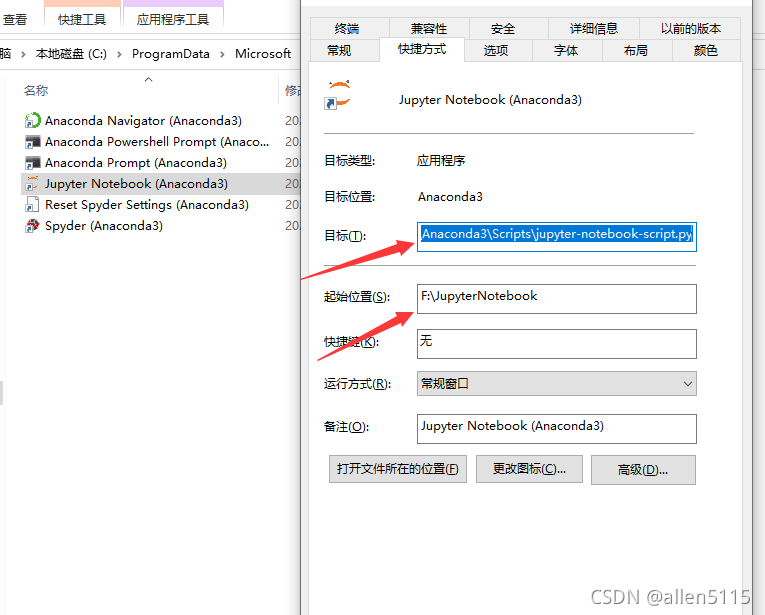Viewport: 765px width, 615px height.
Task: Select Spyder (Anaconda3) entry
Action: (x=104, y=226)
